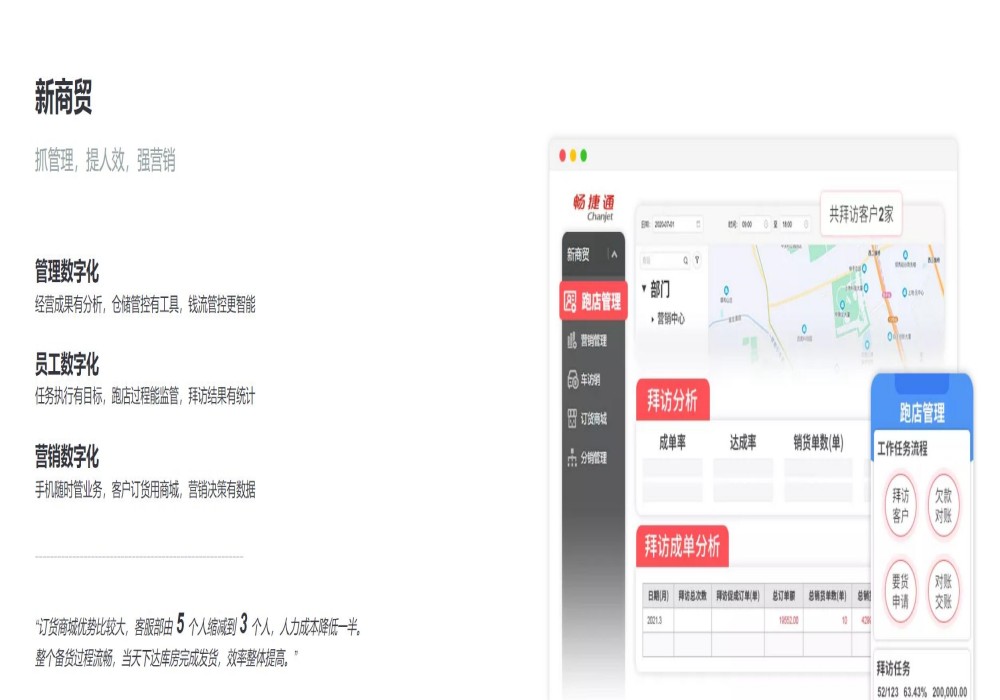Click the 营销管理 bar chart icon
The image size is (1000, 700).
(x=571, y=340)
